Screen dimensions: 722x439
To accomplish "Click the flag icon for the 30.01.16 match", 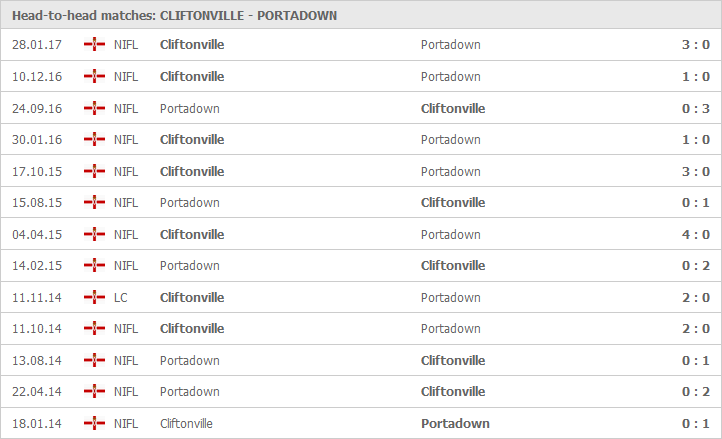I will 94,140.
